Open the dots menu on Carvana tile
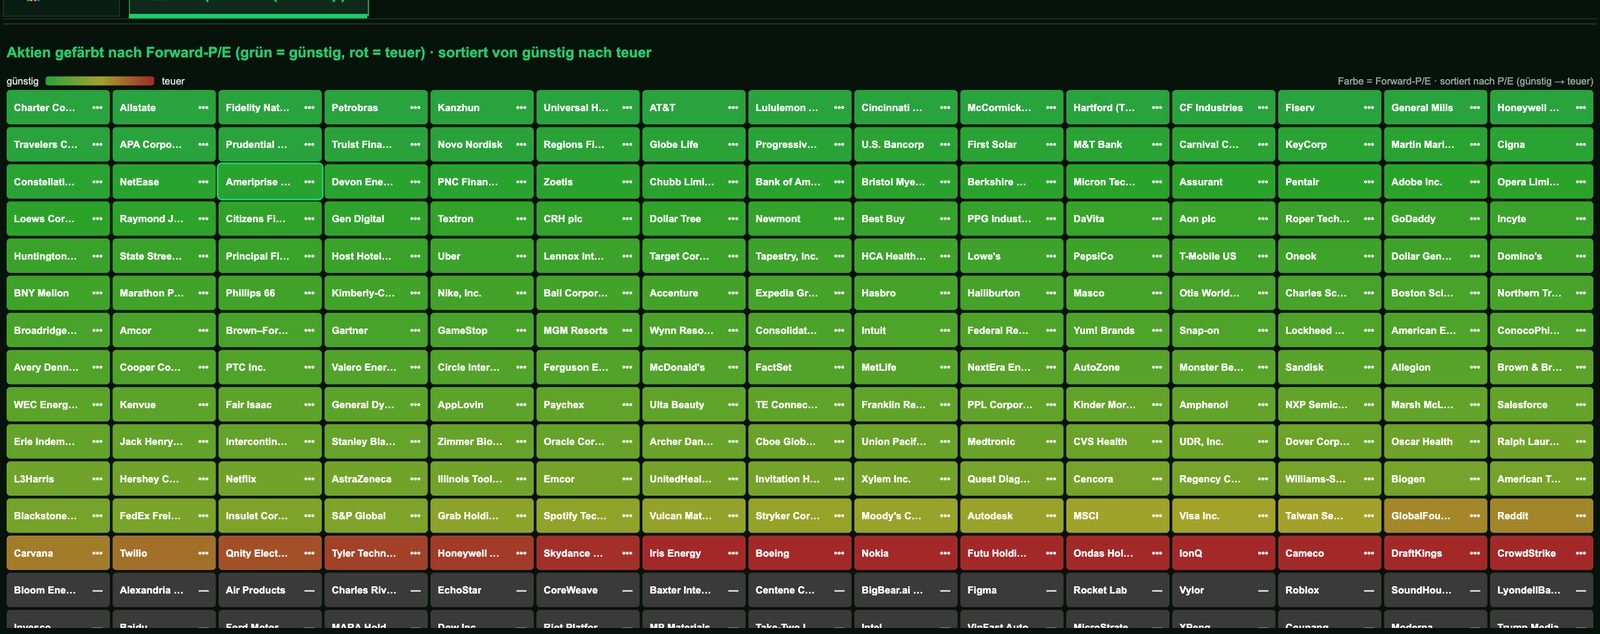 tap(97, 553)
